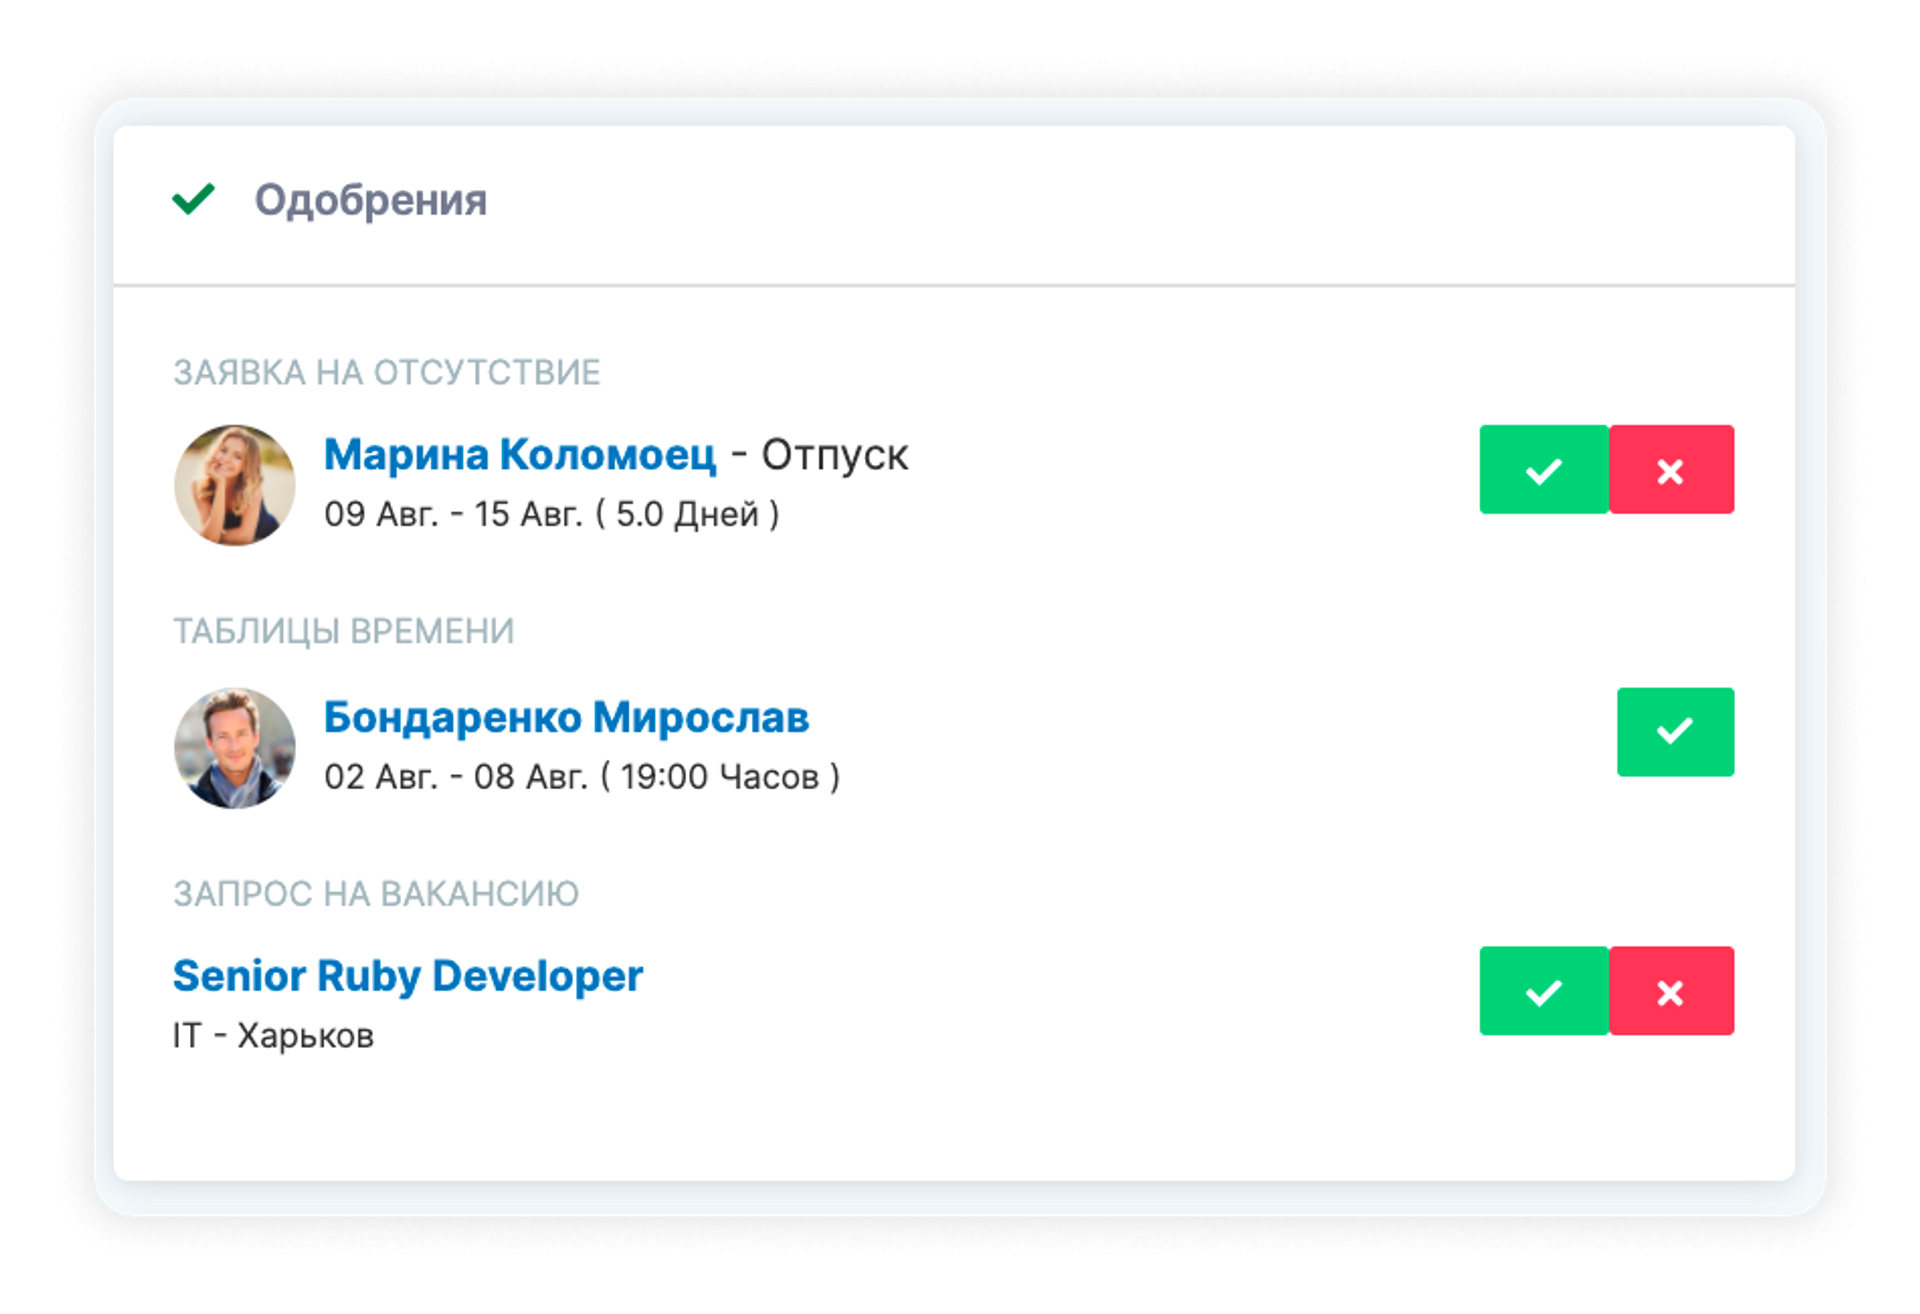Click the ТАБЛИЦЫ ВРЕМЕНИ section label
Viewport: 1920px width, 1314px height.
point(344,632)
